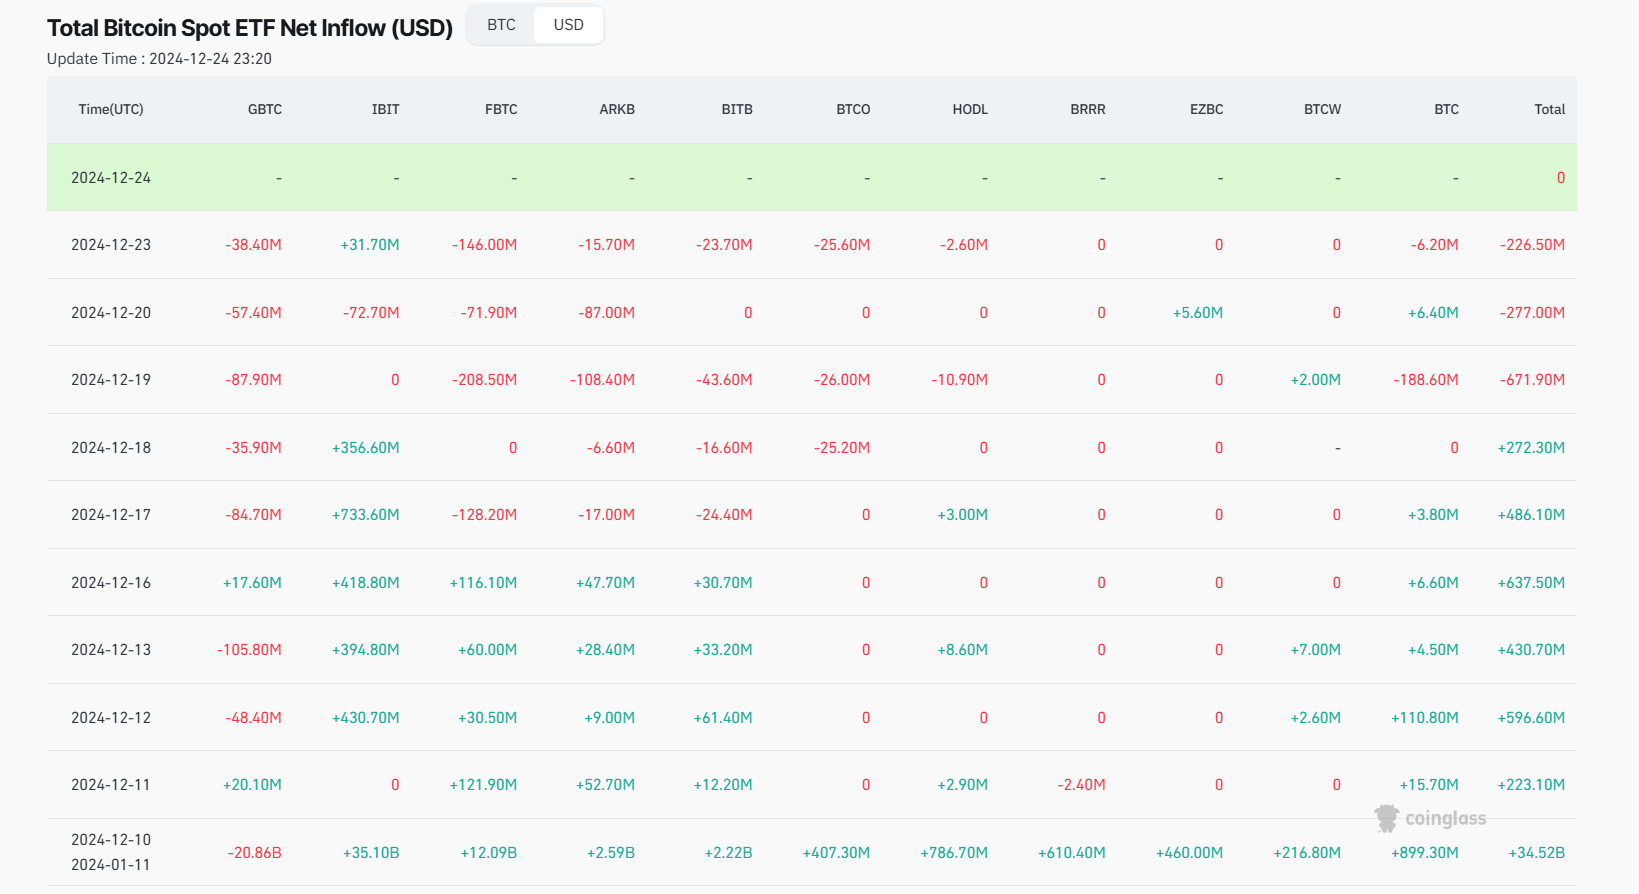Image resolution: width=1639 pixels, height=894 pixels.
Task: Select the 2024-12-11 date cell
Action: point(111,785)
